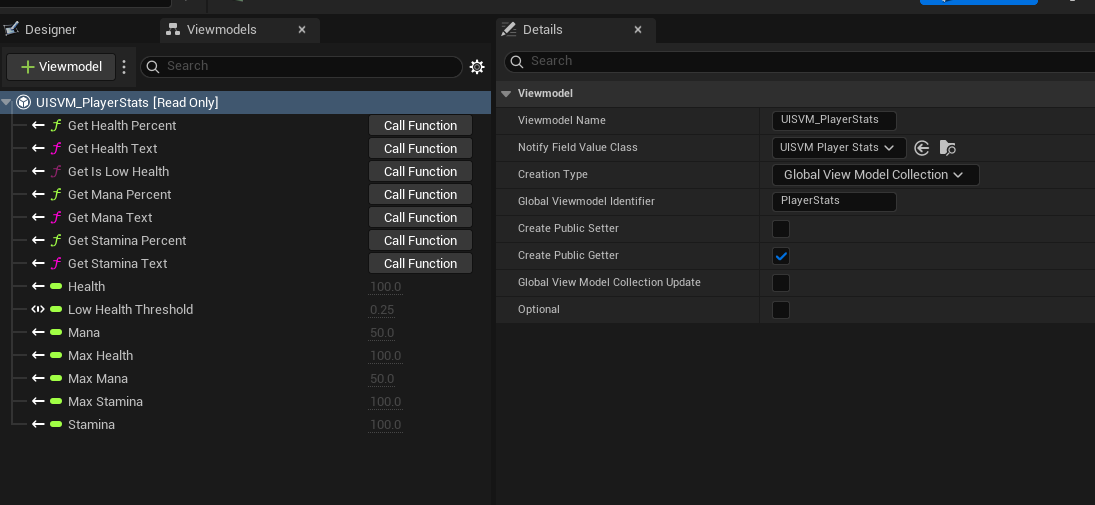Select the Viewmodels tab
Image resolution: width=1095 pixels, height=505 pixels.
coord(240,30)
